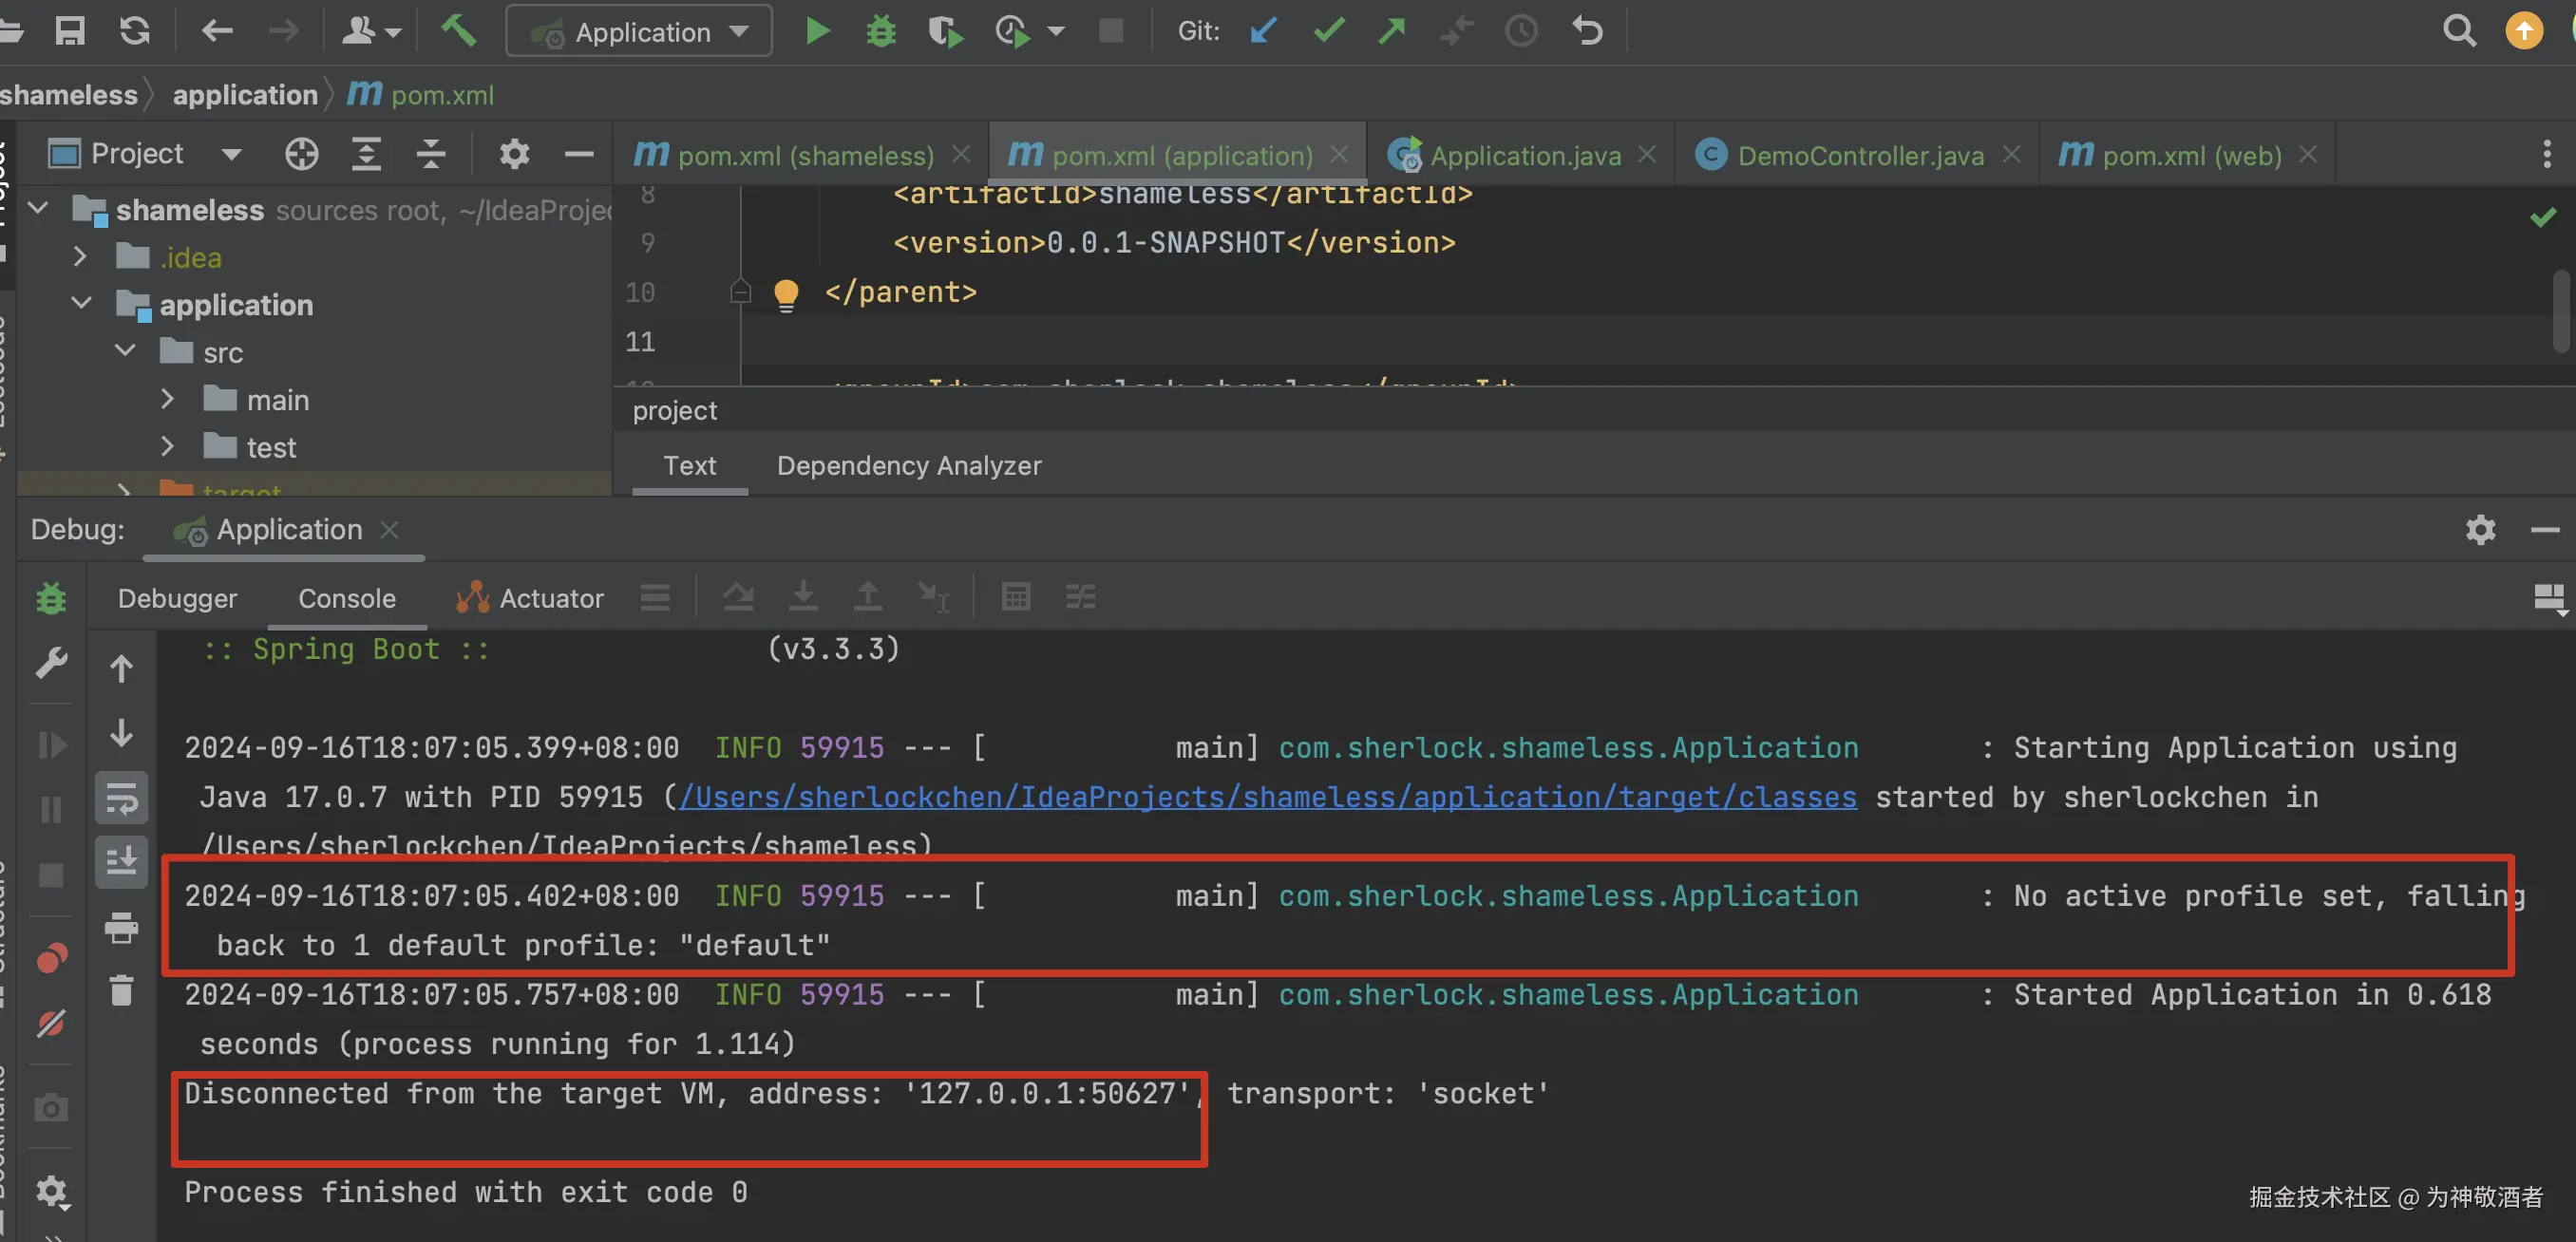2576x1242 pixels.
Task: Open the Dependency Analyzer tab
Action: click(x=908, y=466)
